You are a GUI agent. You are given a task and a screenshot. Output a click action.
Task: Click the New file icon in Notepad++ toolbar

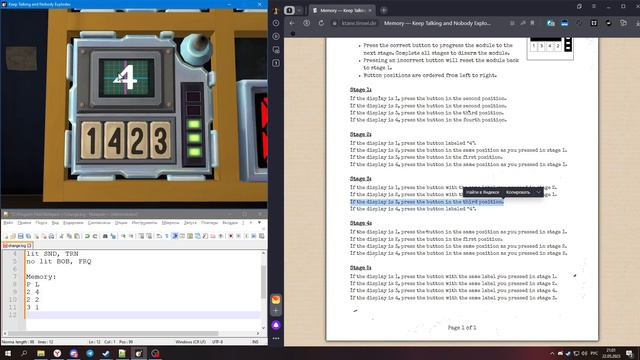[6, 236]
